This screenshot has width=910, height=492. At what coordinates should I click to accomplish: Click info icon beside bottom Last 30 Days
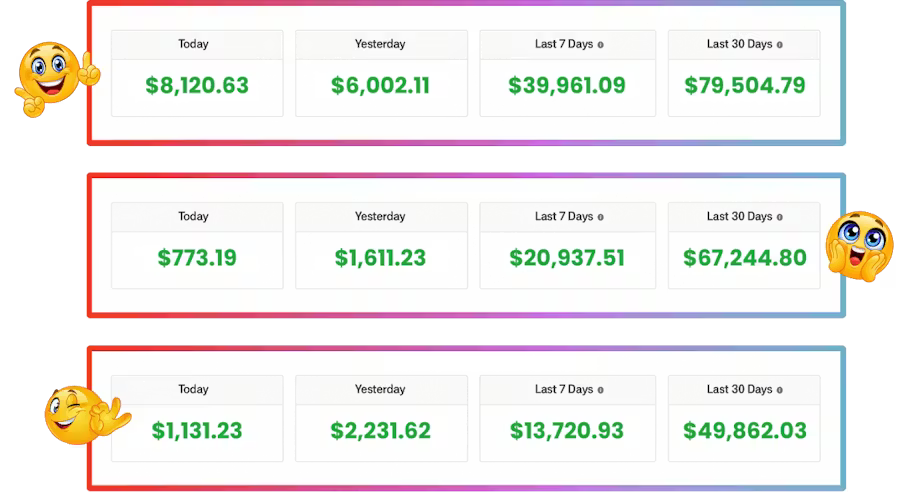pyautogui.click(x=780, y=390)
